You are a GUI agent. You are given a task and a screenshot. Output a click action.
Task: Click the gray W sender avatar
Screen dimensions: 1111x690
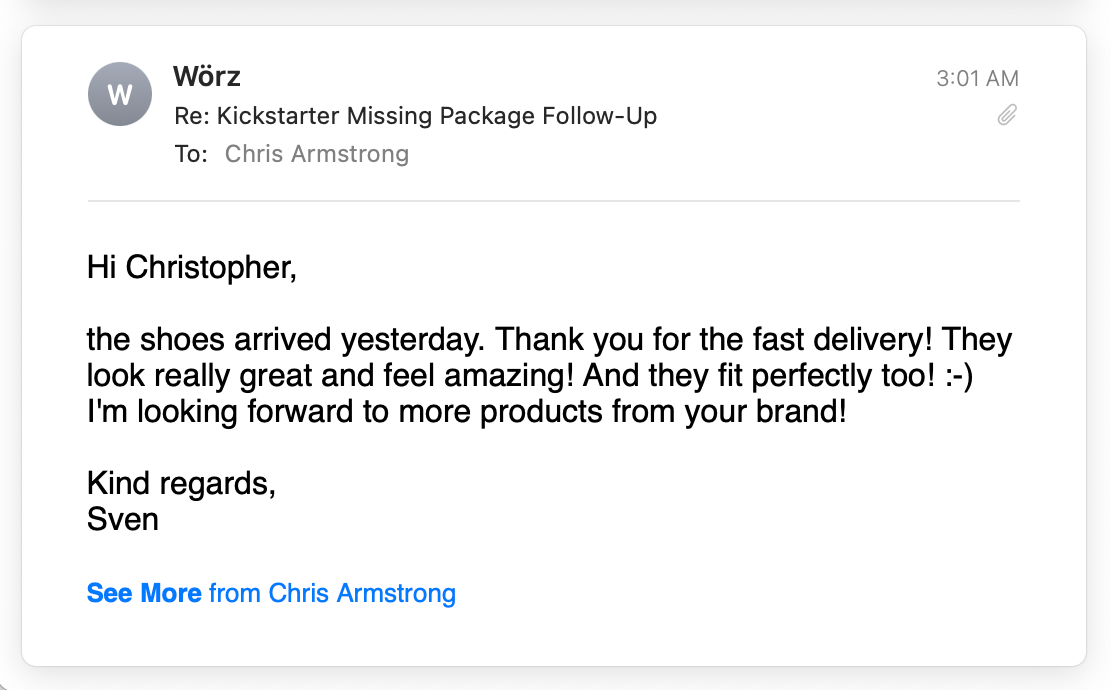pyautogui.click(x=120, y=94)
